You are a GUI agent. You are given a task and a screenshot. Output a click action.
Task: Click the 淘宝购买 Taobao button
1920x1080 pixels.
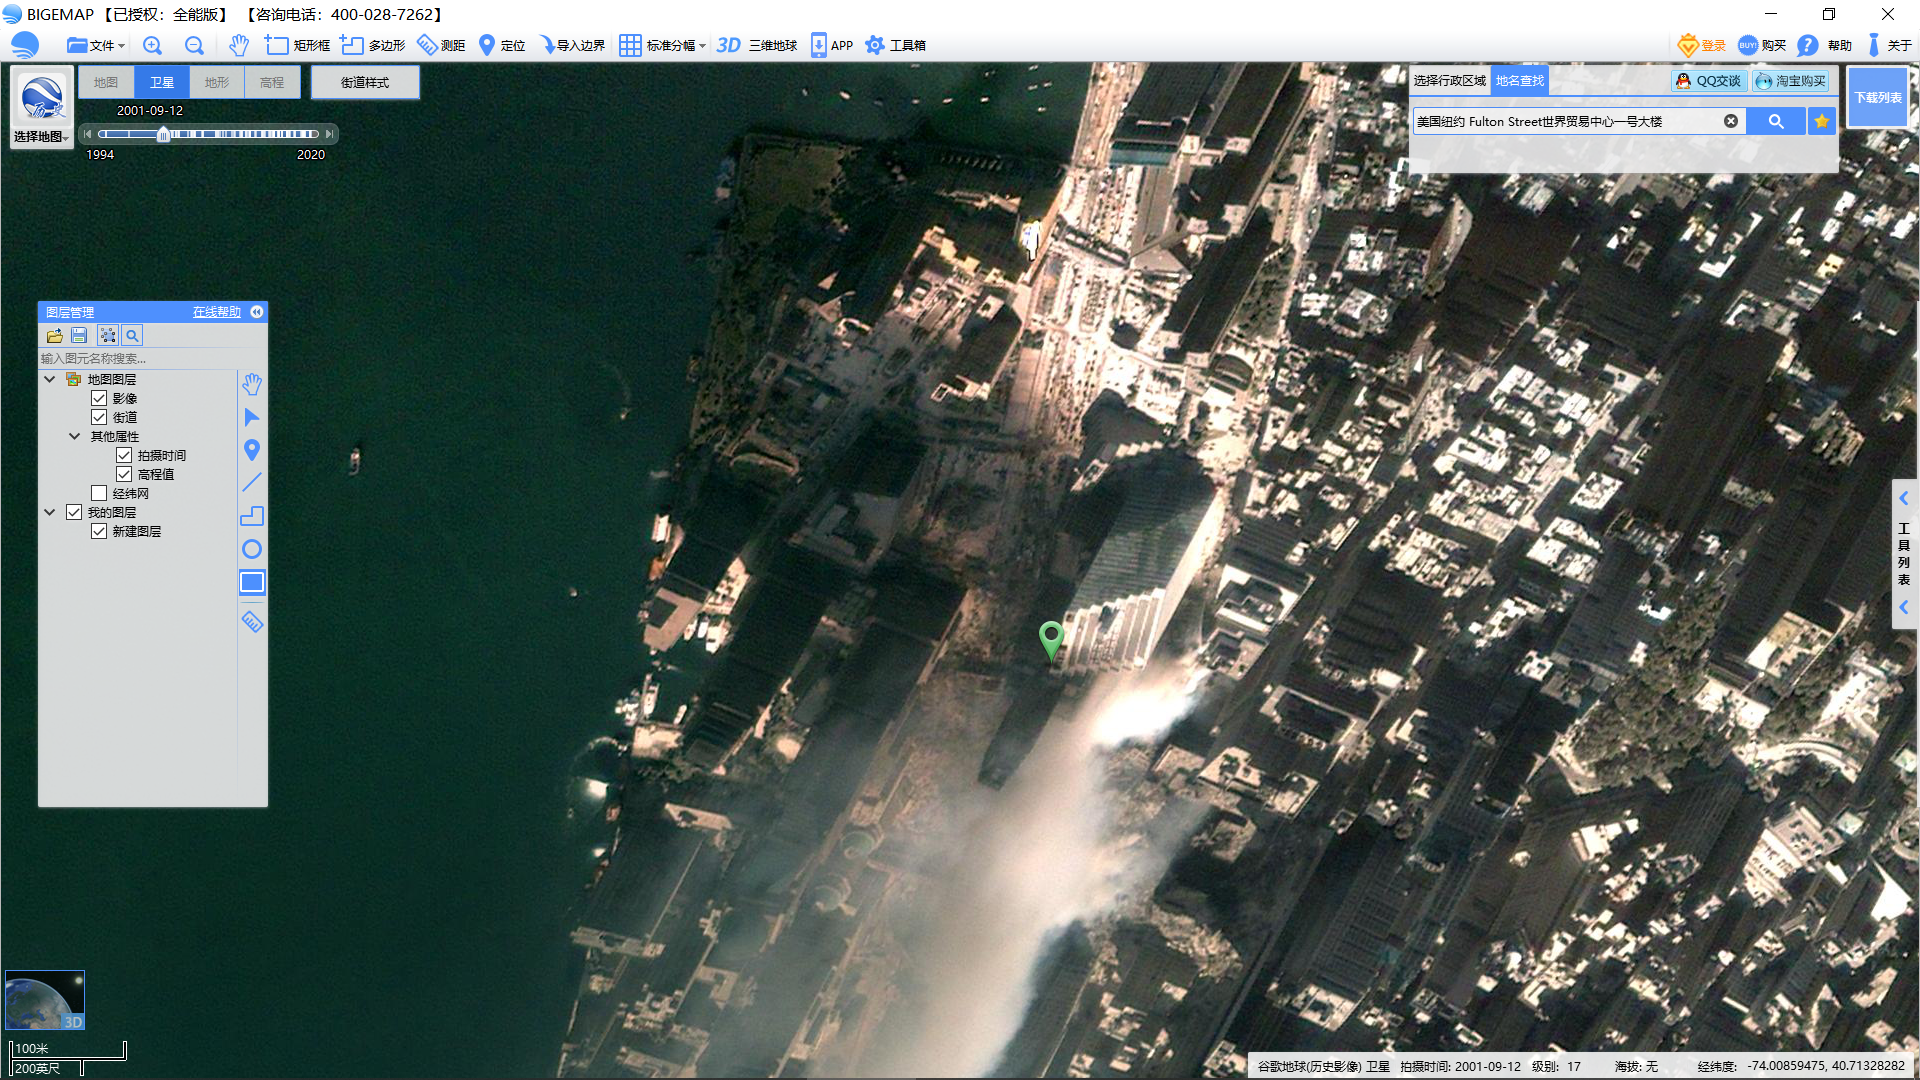[1790, 81]
